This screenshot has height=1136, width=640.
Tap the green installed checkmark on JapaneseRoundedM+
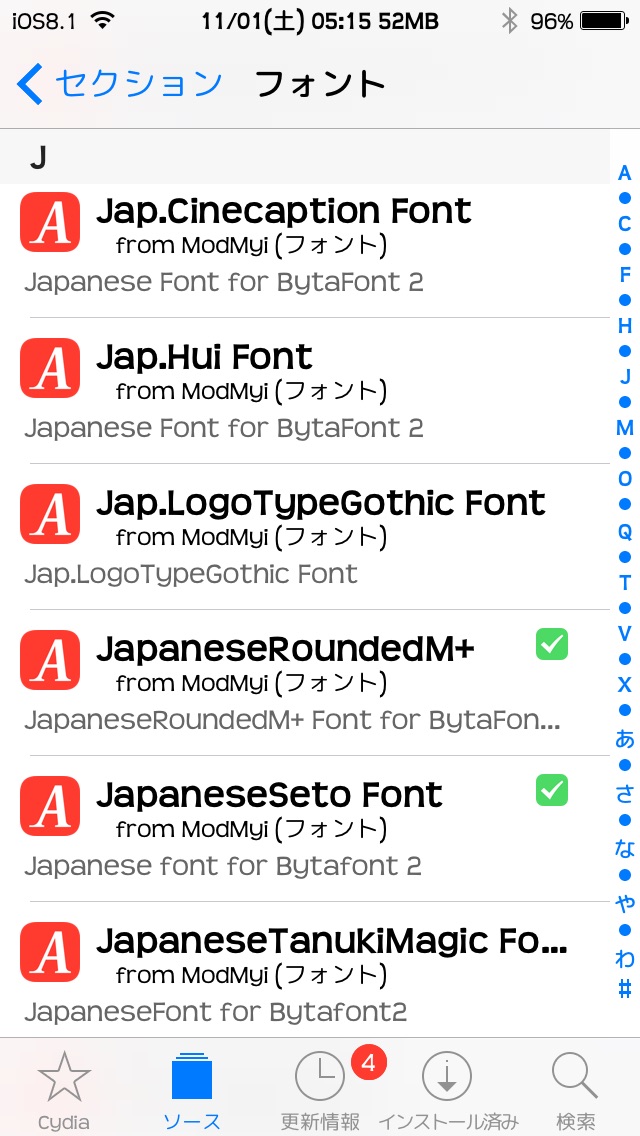pyautogui.click(x=552, y=644)
